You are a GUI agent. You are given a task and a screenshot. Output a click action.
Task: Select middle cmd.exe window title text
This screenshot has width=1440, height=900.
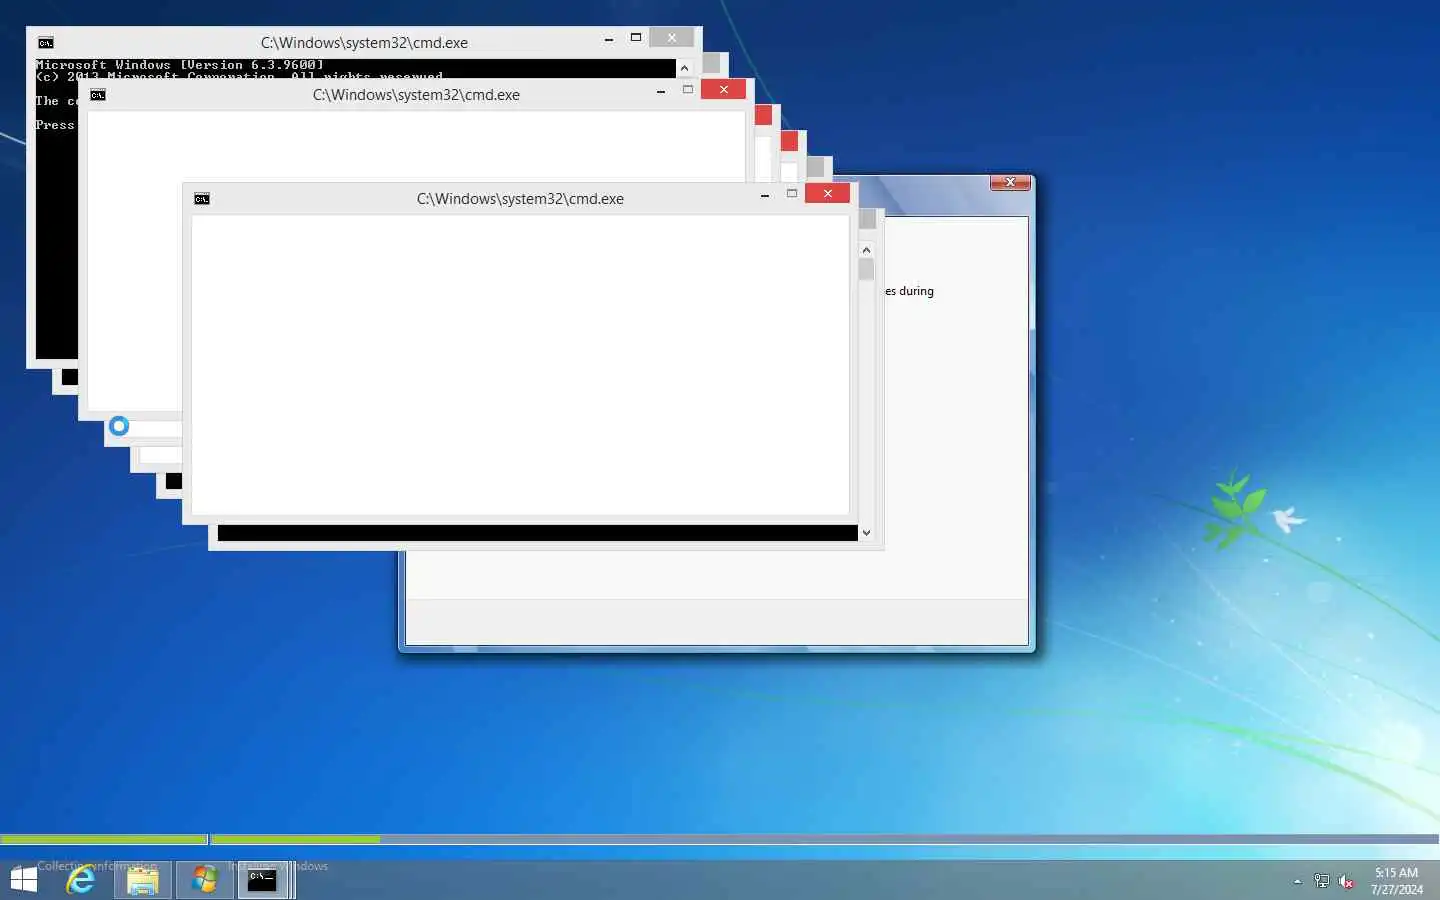coord(416,95)
